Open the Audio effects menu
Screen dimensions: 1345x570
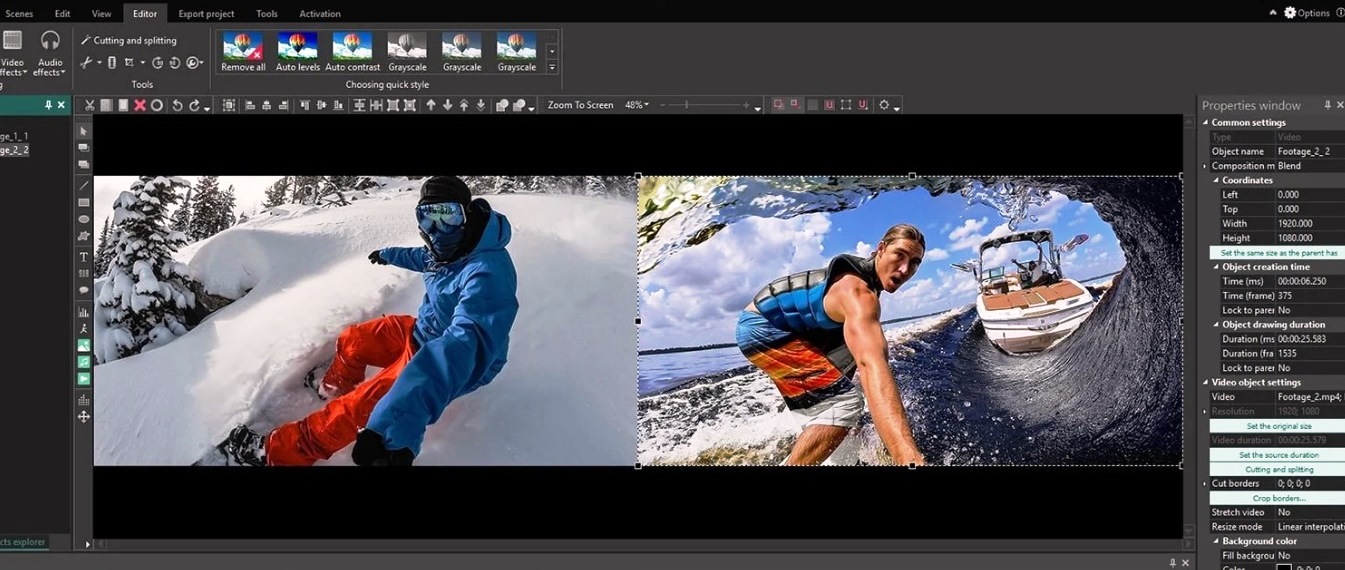[49, 52]
